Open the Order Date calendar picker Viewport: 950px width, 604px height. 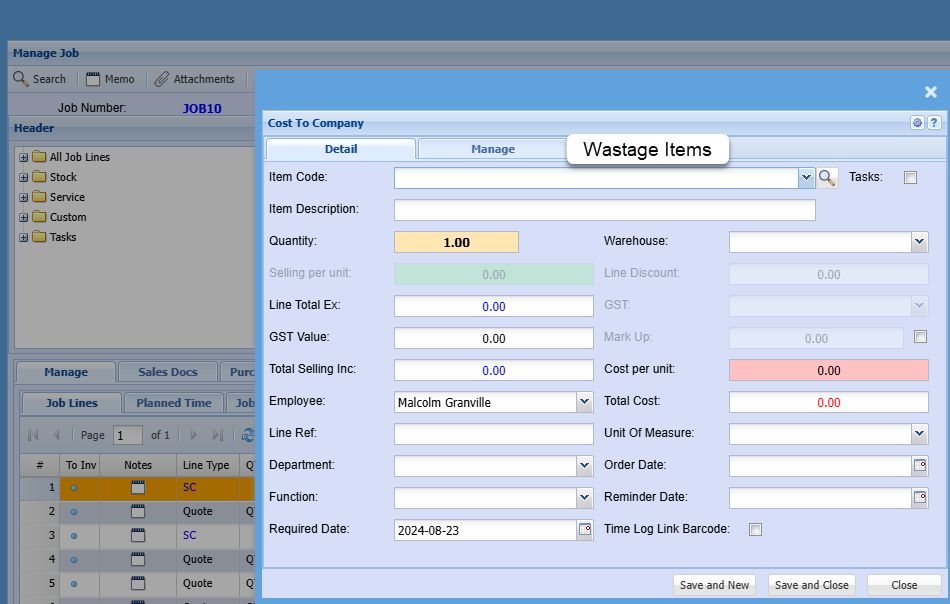(920, 466)
